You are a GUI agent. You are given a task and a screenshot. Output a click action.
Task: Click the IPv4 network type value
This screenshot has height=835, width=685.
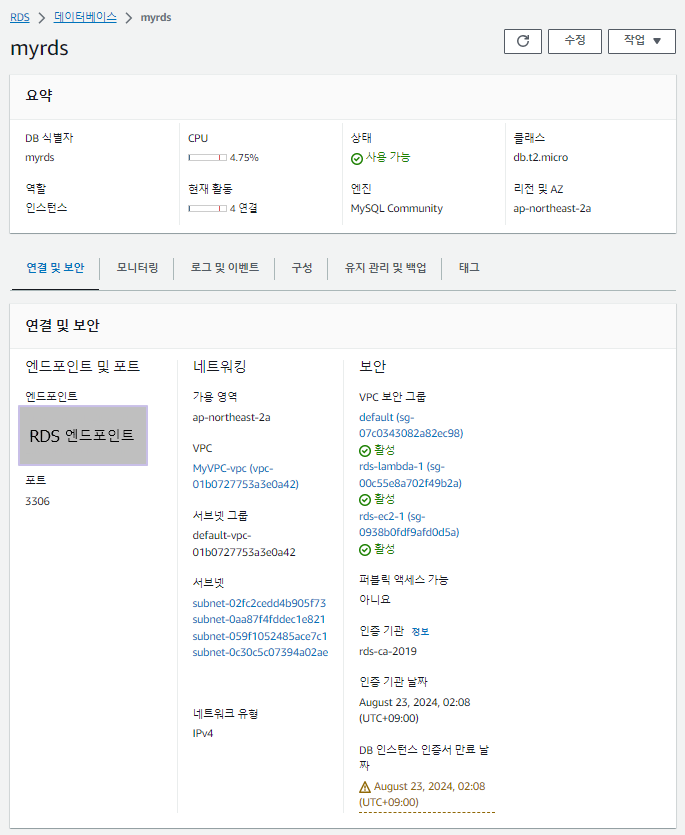tap(202, 733)
